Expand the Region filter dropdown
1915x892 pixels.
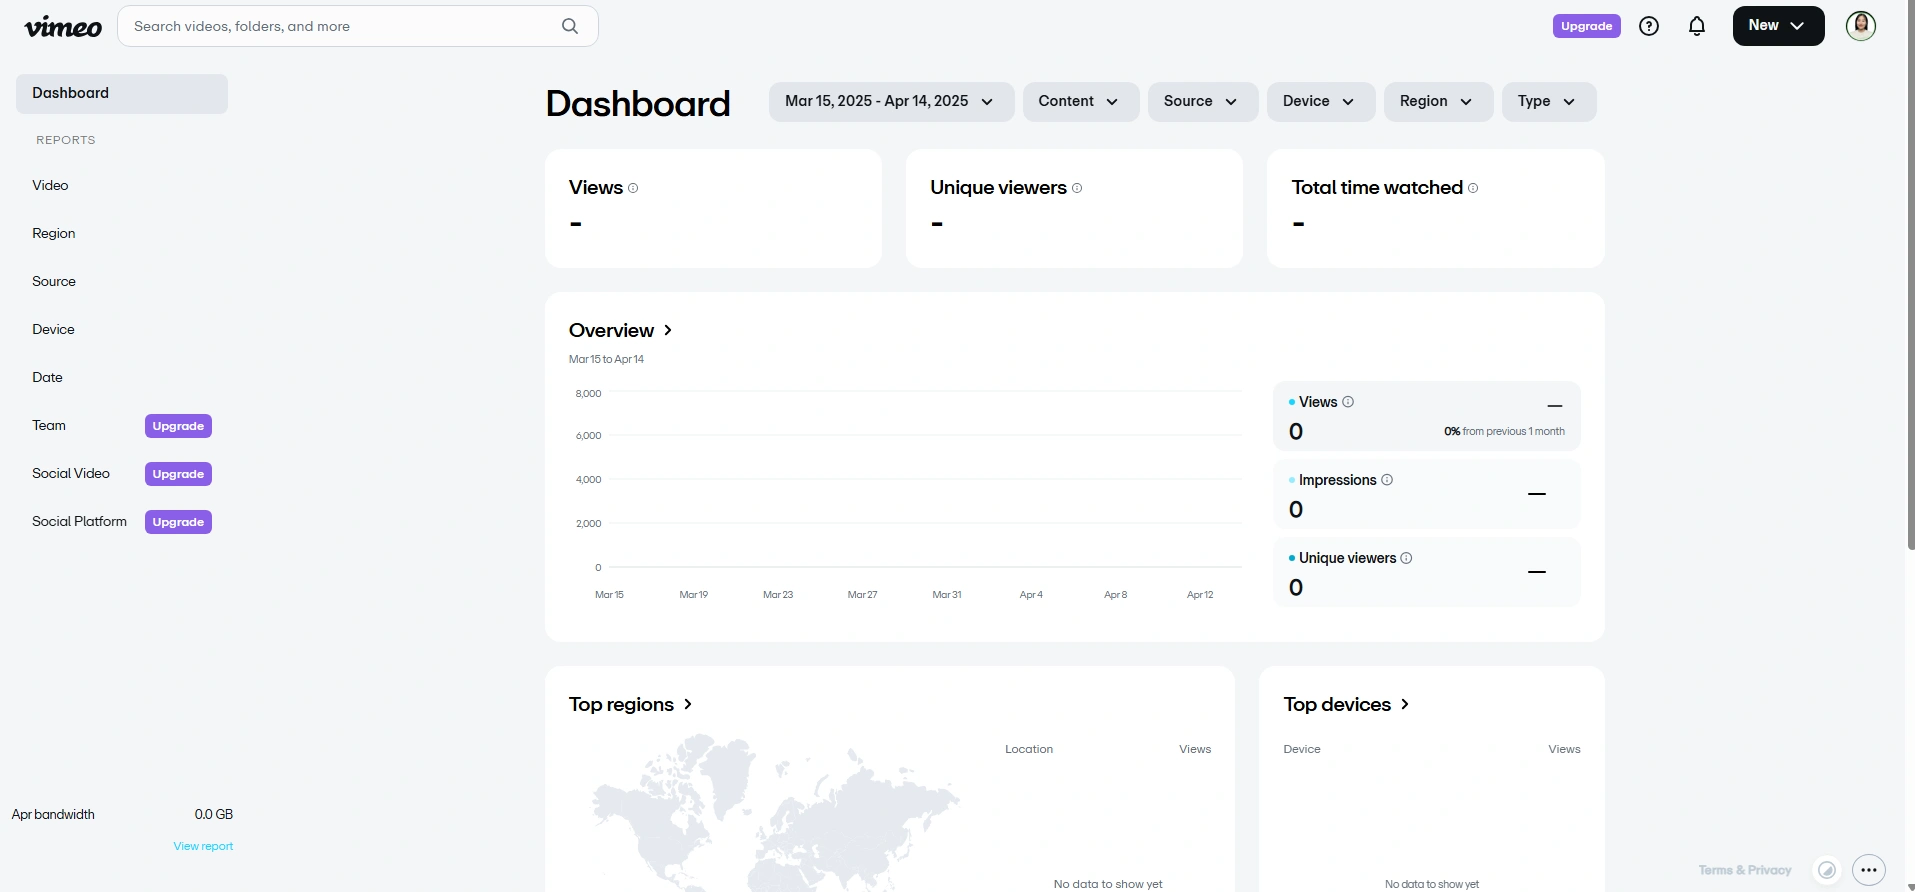1438,102
